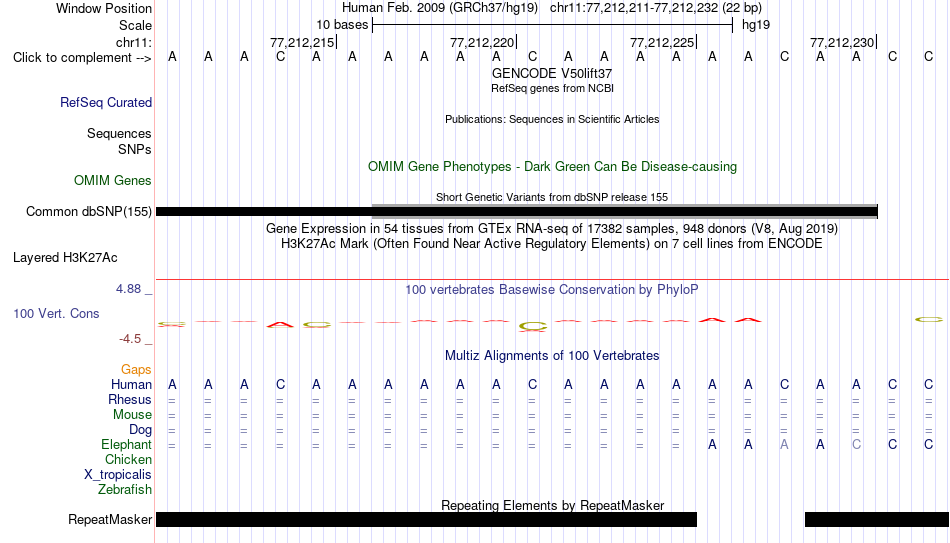Image resolution: width=950 pixels, height=543 pixels.
Task: Click the SNPs track label
Action: (x=135, y=149)
